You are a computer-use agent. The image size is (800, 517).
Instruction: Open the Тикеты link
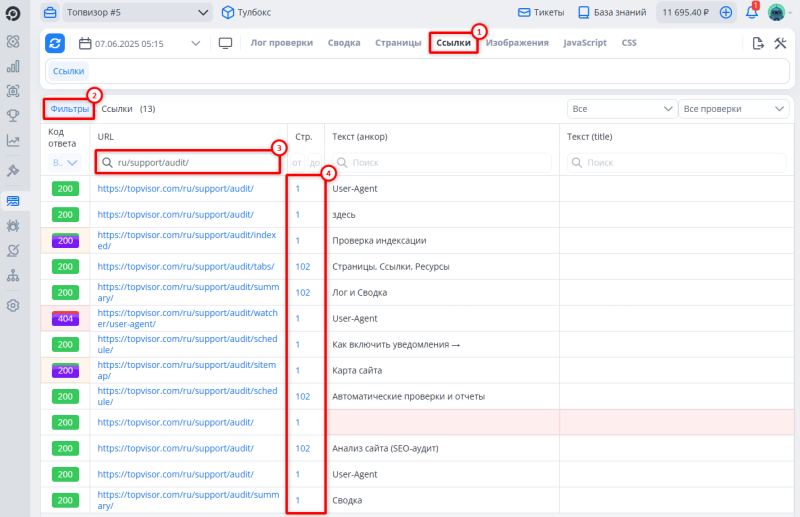540,13
